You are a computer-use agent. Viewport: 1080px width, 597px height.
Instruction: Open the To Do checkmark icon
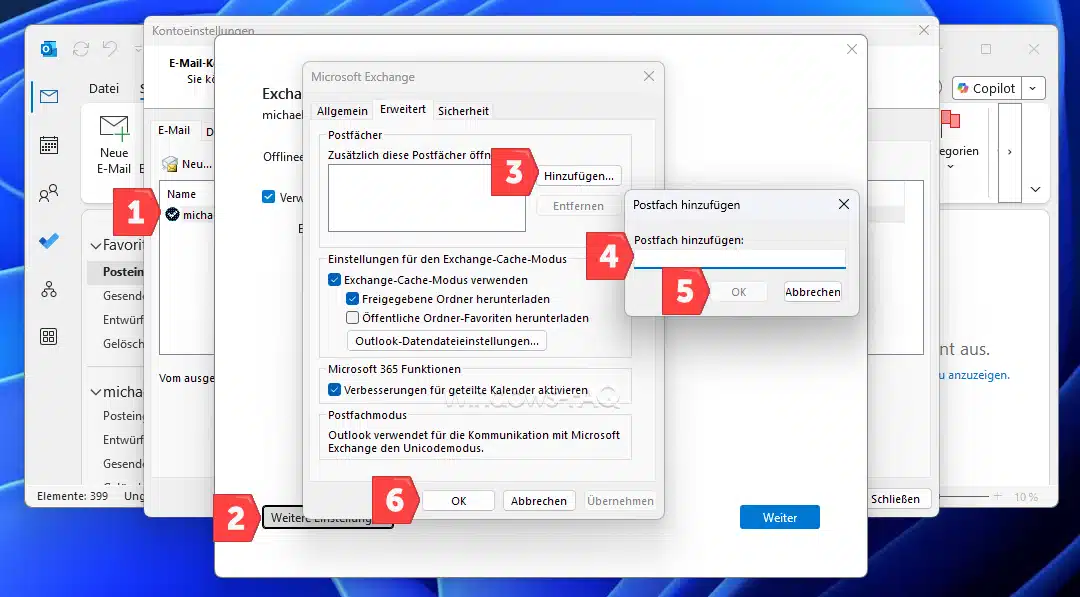click(x=48, y=241)
